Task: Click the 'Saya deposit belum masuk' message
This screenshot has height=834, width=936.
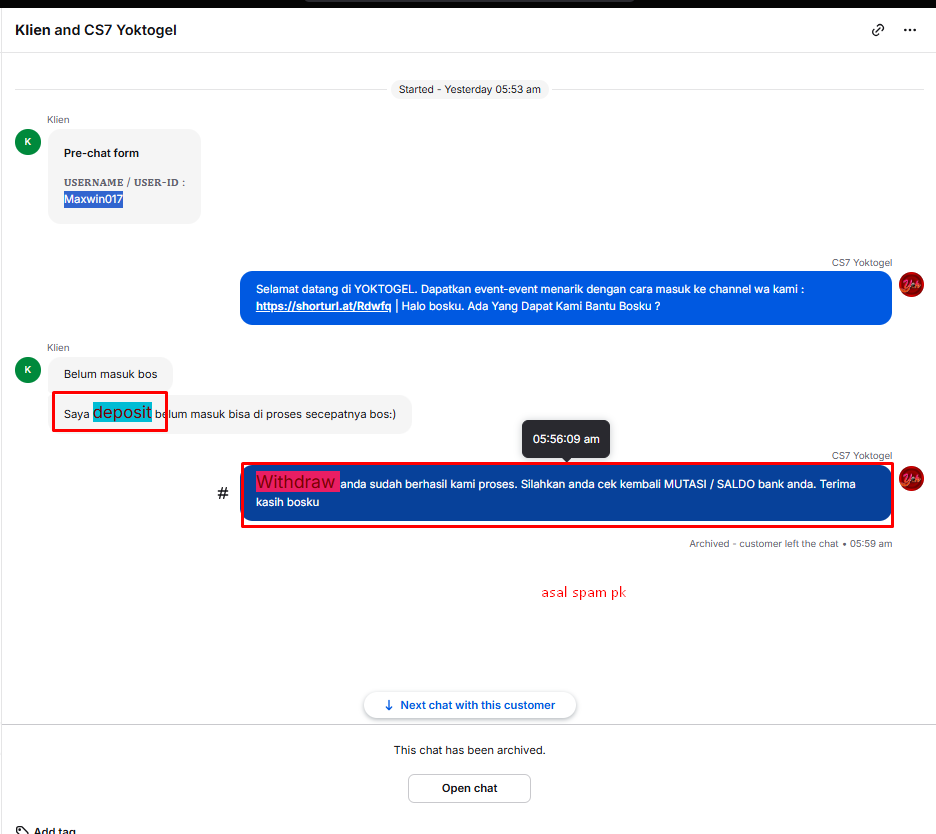Action: [230, 414]
